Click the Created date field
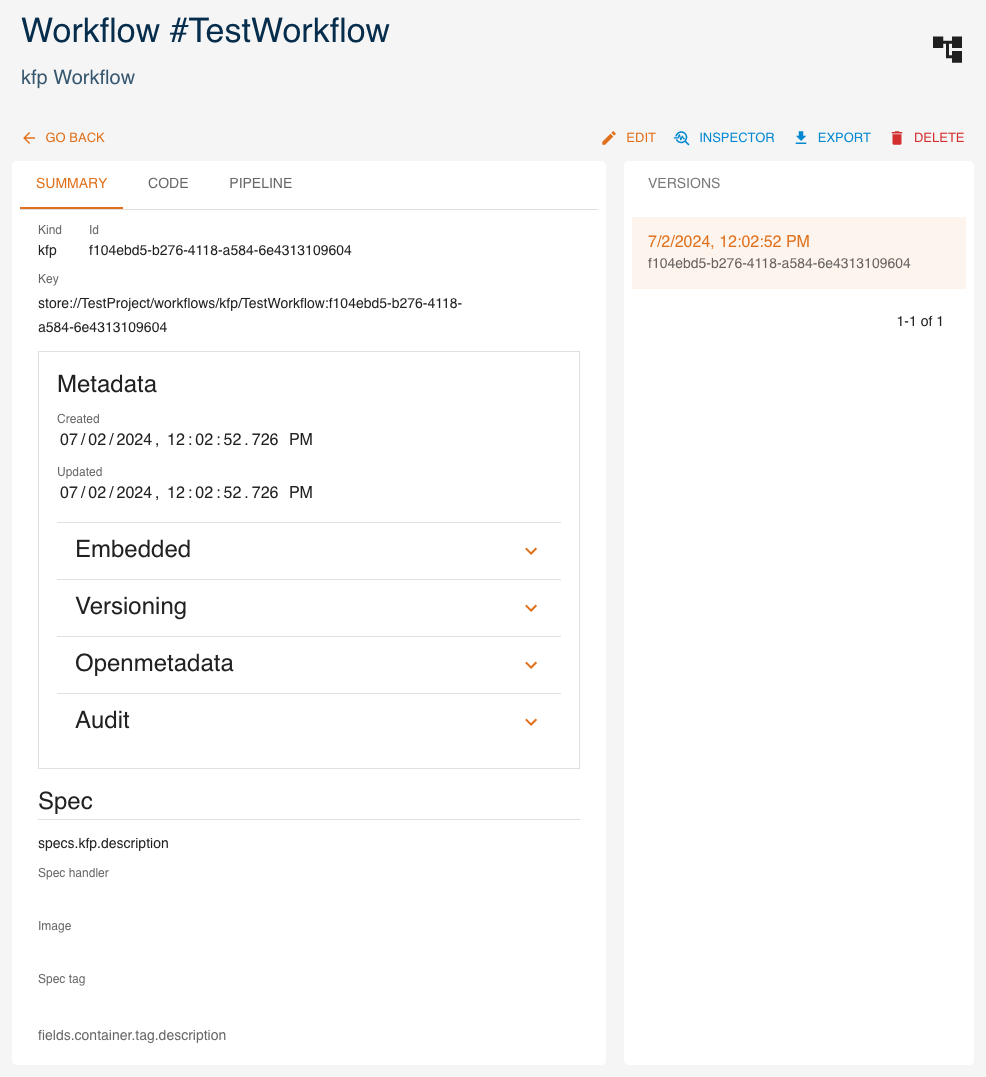The image size is (986, 1077). (x=186, y=440)
